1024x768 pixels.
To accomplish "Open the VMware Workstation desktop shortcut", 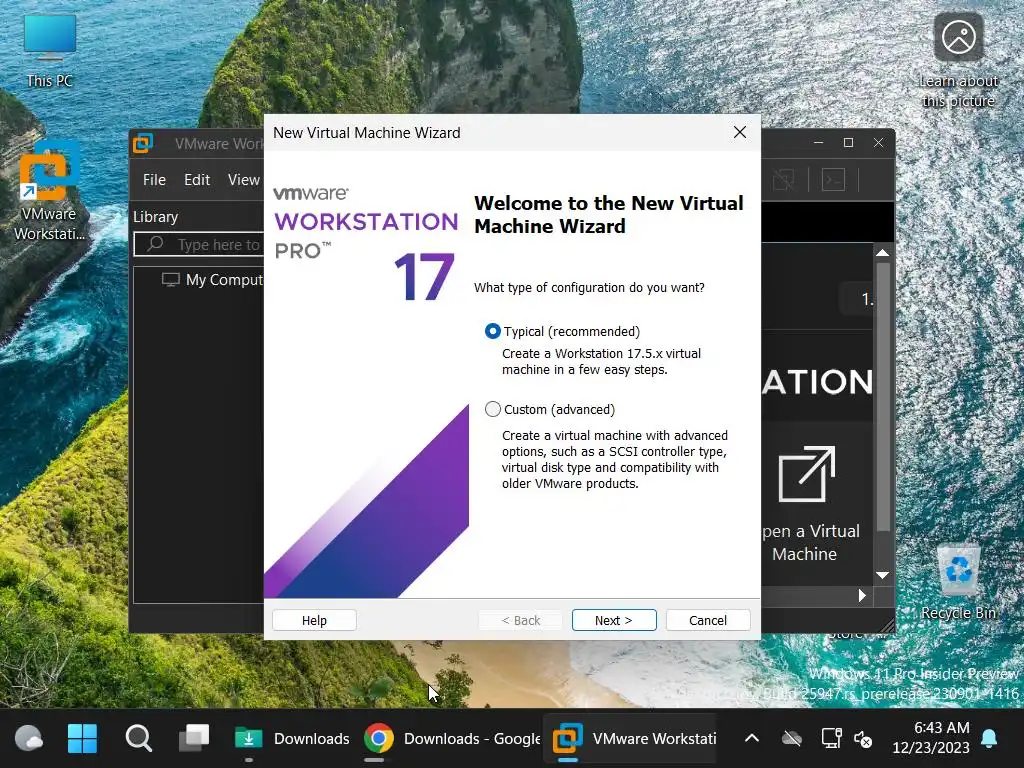I will point(50,191).
